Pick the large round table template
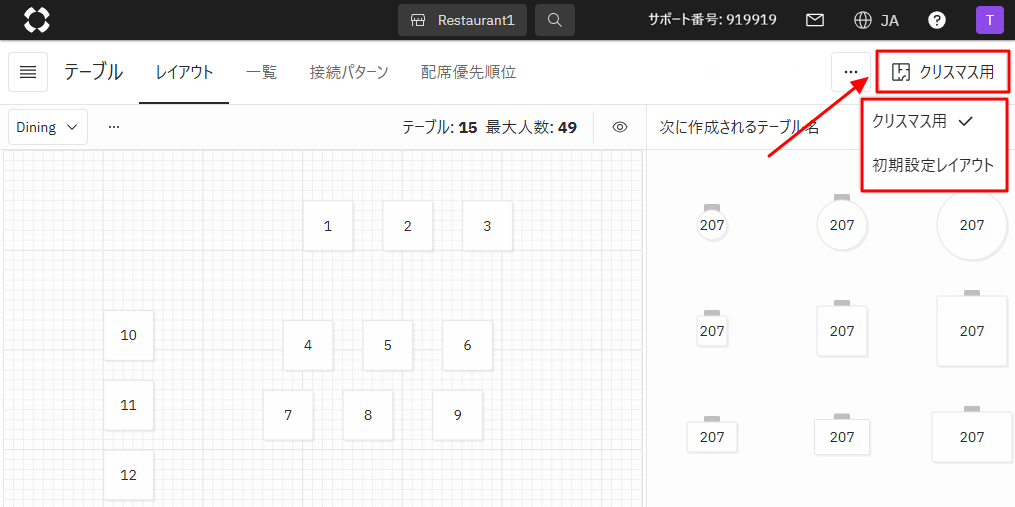Viewport: 1015px width, 507px height. point(972,225)
